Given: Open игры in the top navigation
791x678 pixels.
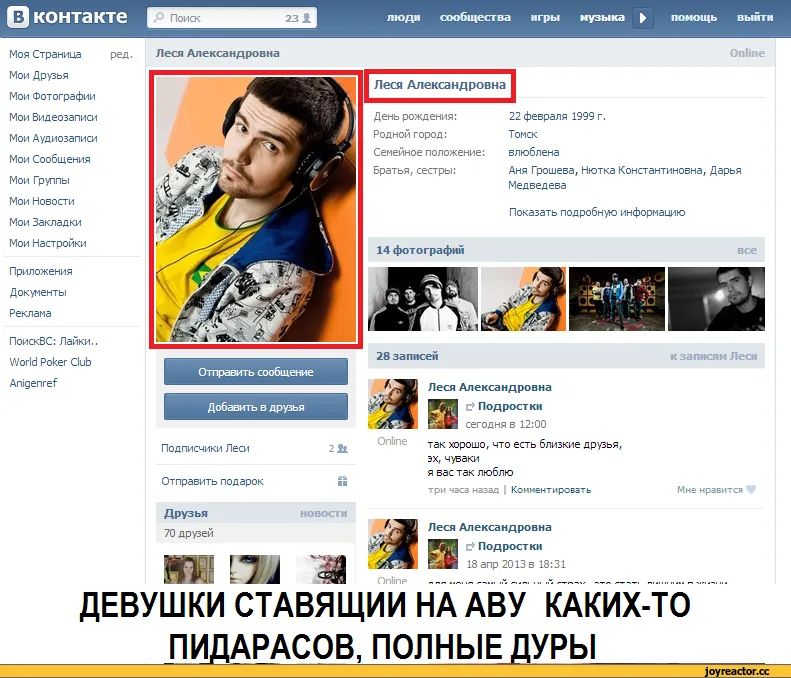Looking at the screenshot, I should point(545,18).
